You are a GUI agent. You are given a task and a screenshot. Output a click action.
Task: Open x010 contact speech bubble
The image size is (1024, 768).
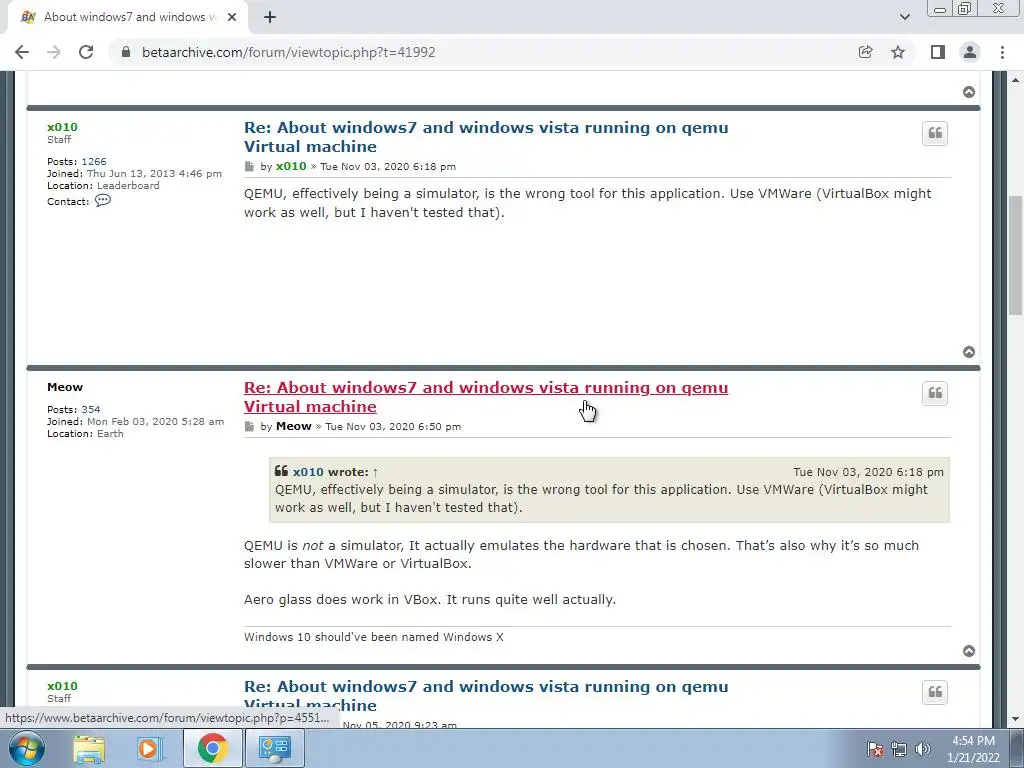(x=103, y=200)
